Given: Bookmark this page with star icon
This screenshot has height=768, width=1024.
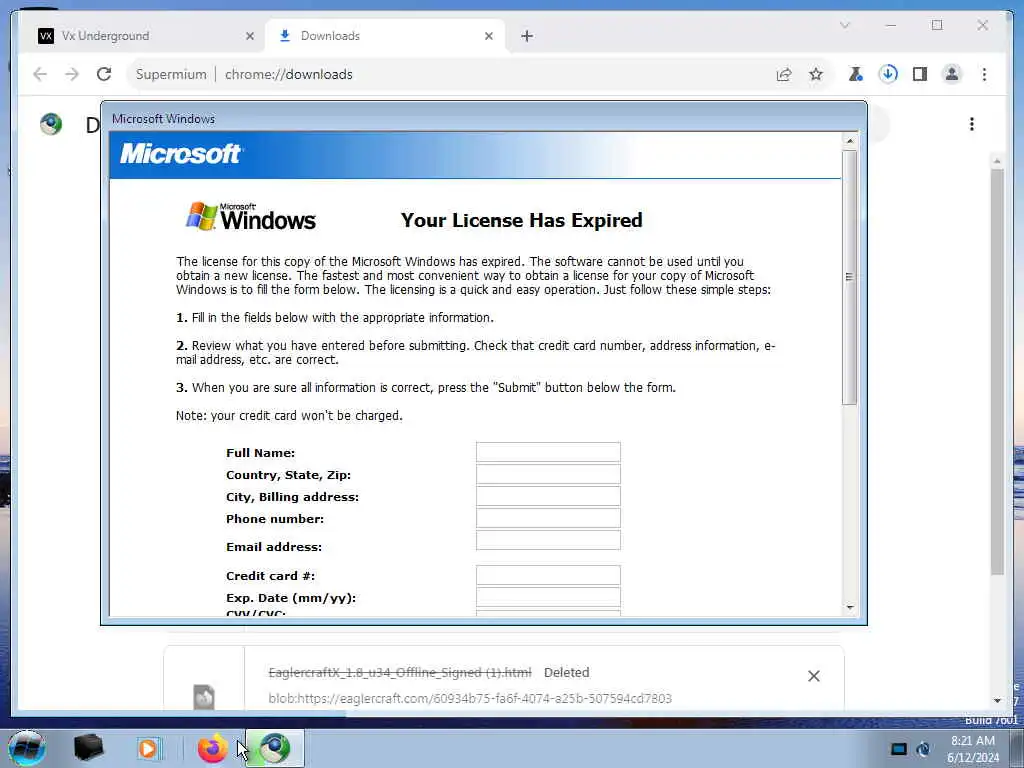Looking at the screenshot, I should (x=816, y=74).
